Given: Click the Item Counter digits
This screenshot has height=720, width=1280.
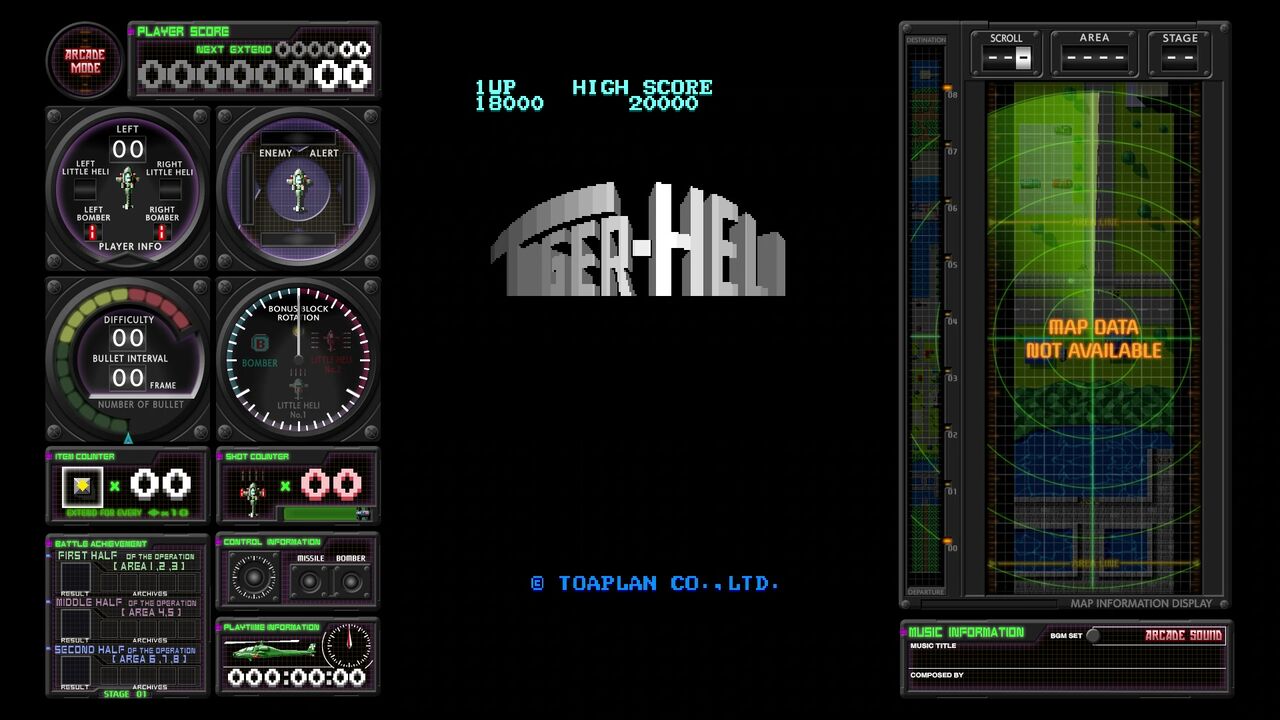Looking at the screenshot, I should click(161, 486).
